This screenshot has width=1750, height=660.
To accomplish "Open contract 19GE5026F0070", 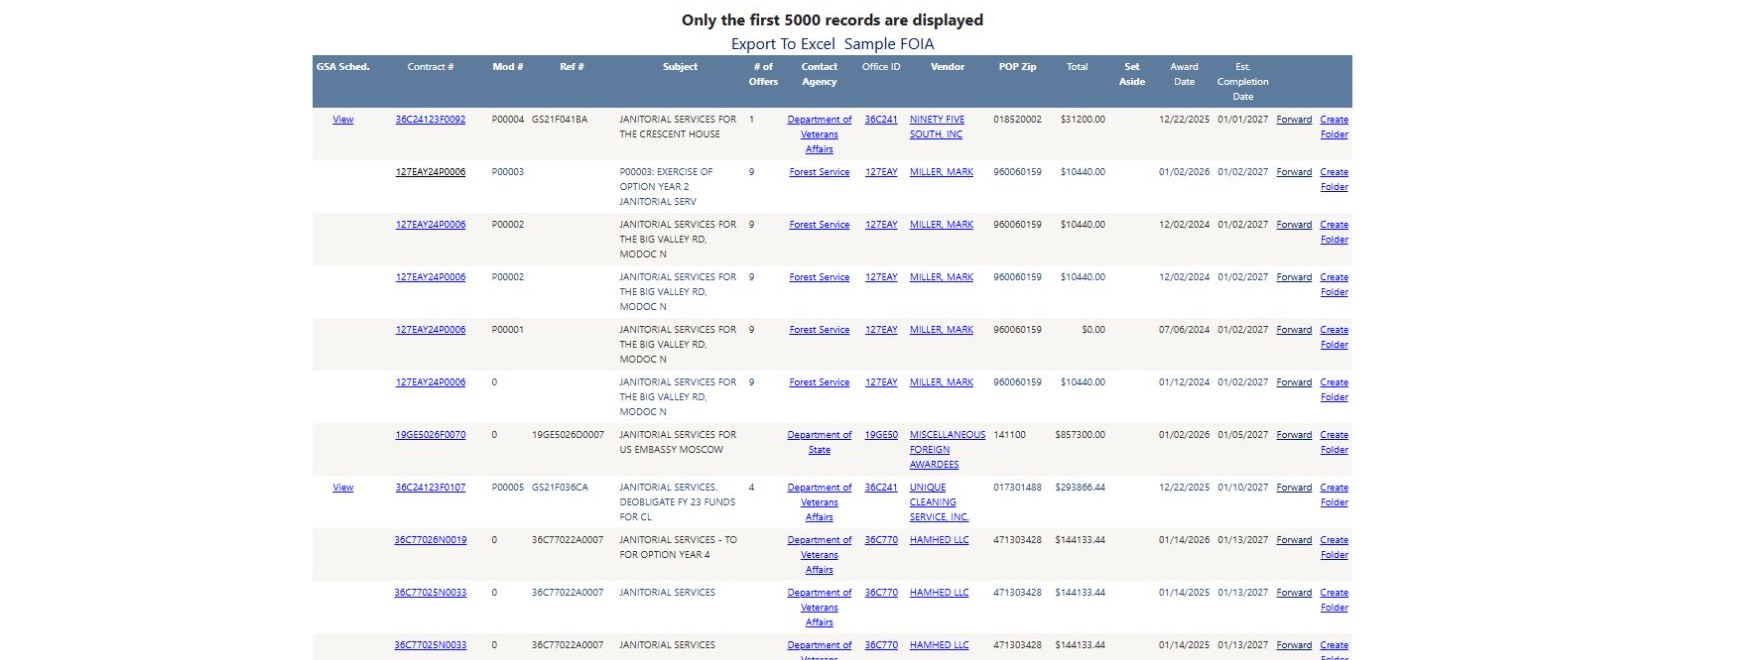I will click(x=430, y=435).
